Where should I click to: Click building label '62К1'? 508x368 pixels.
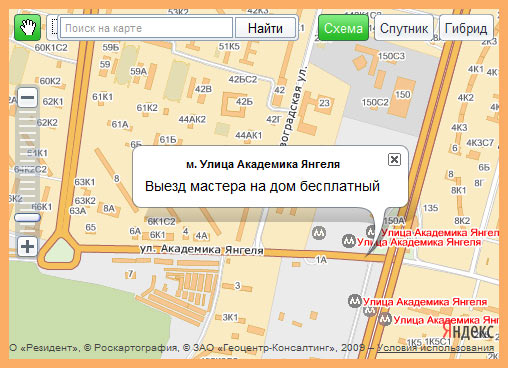point(53,101)
